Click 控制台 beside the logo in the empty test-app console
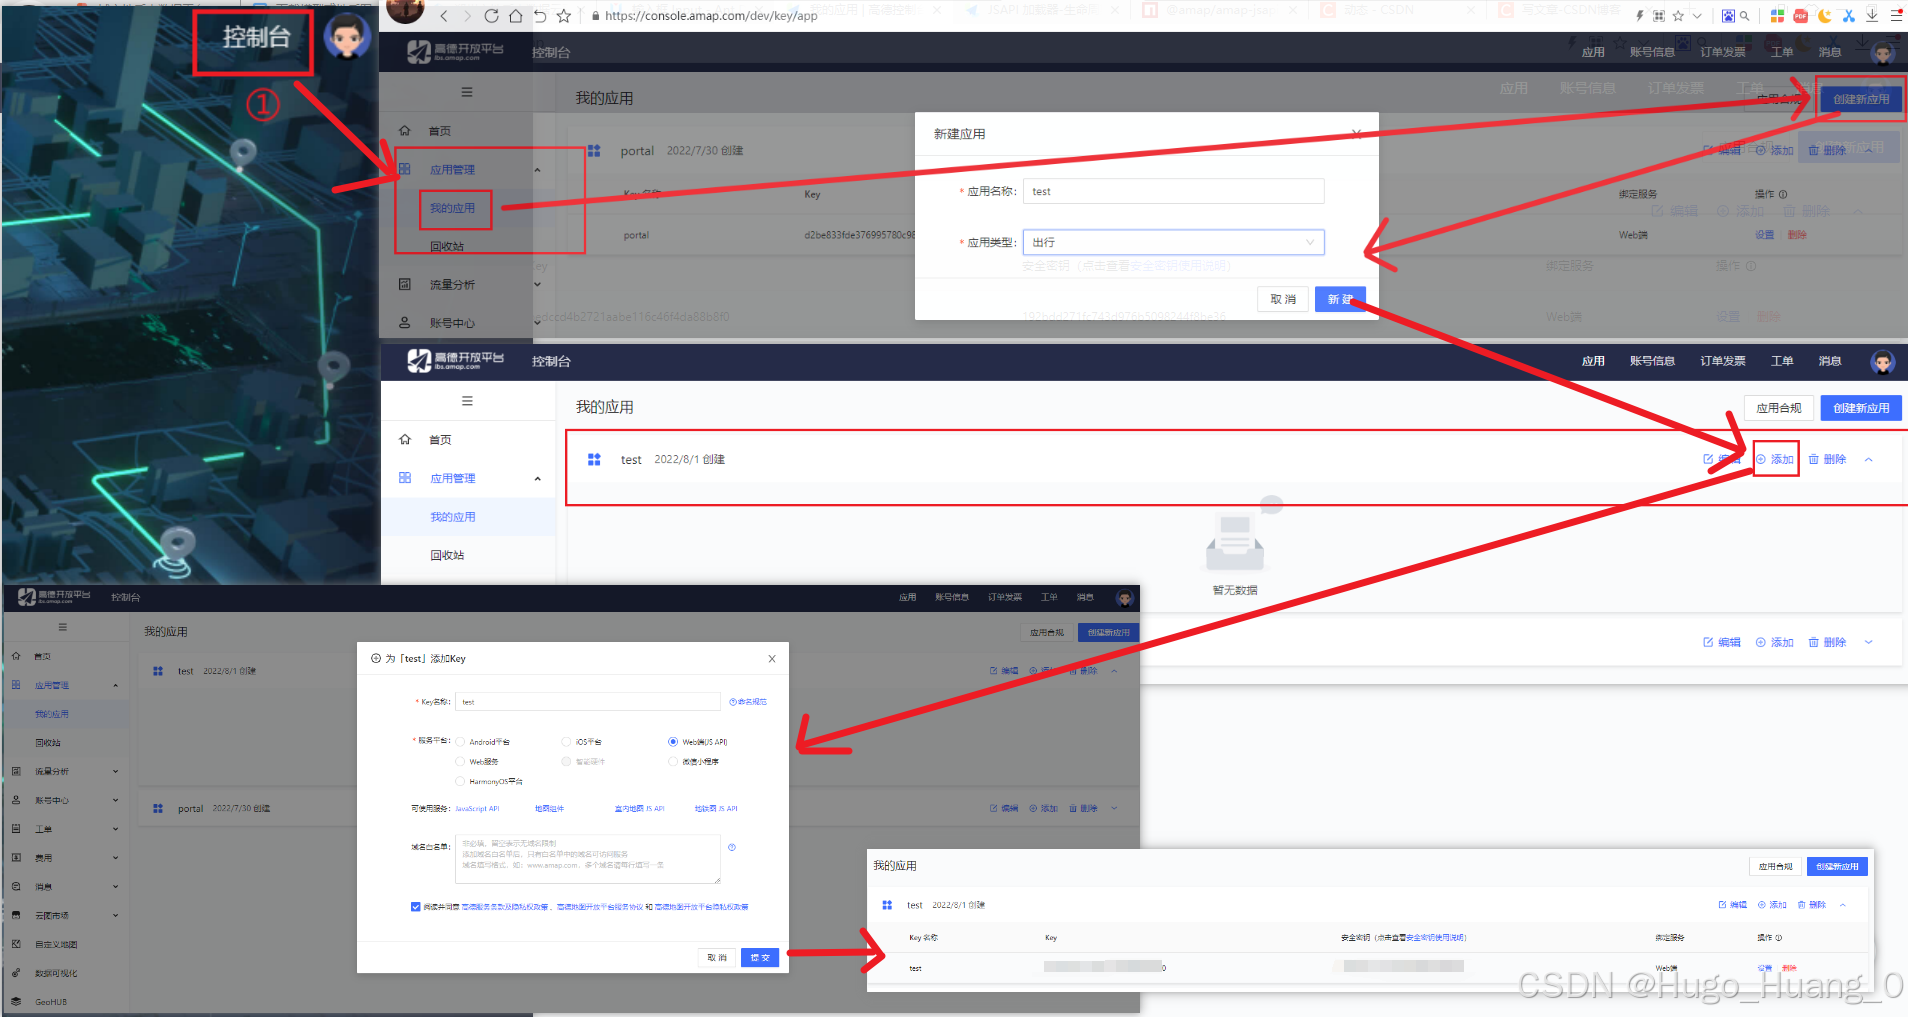1908x1017 pixels. 551,361
